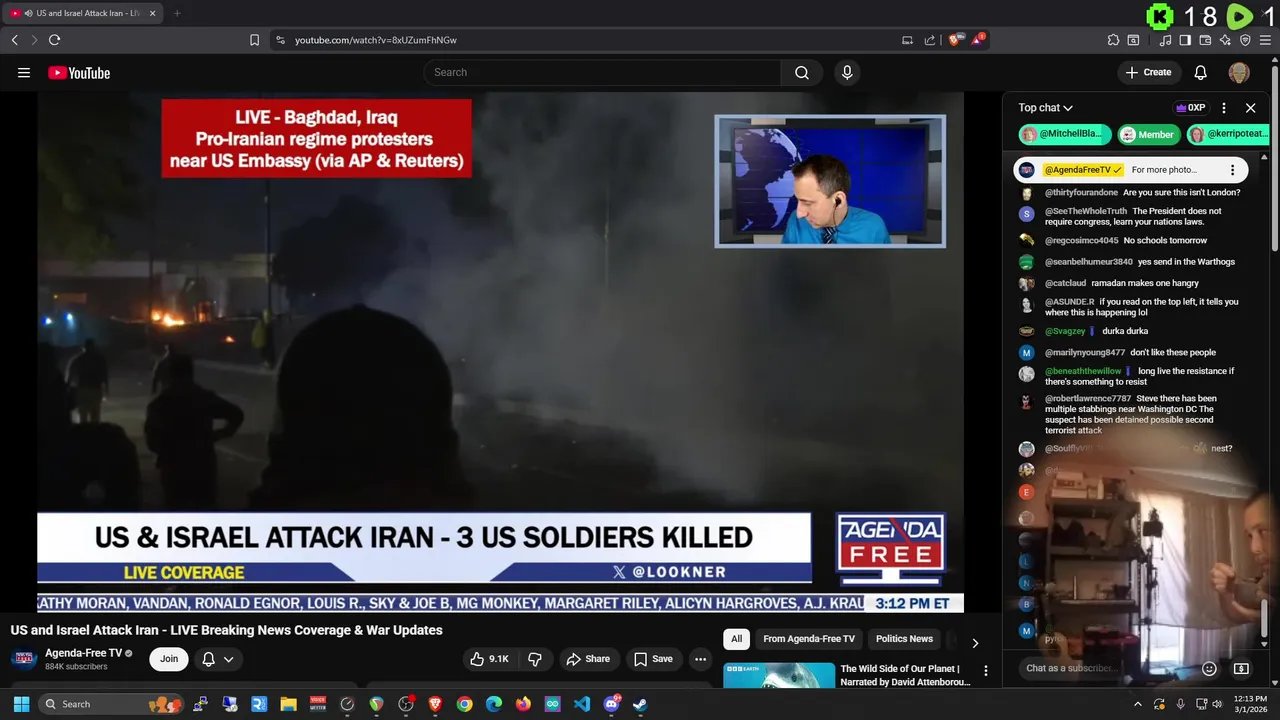Open the browser main hamburger menu
Screen dimensions: 1280x720
1266,40
